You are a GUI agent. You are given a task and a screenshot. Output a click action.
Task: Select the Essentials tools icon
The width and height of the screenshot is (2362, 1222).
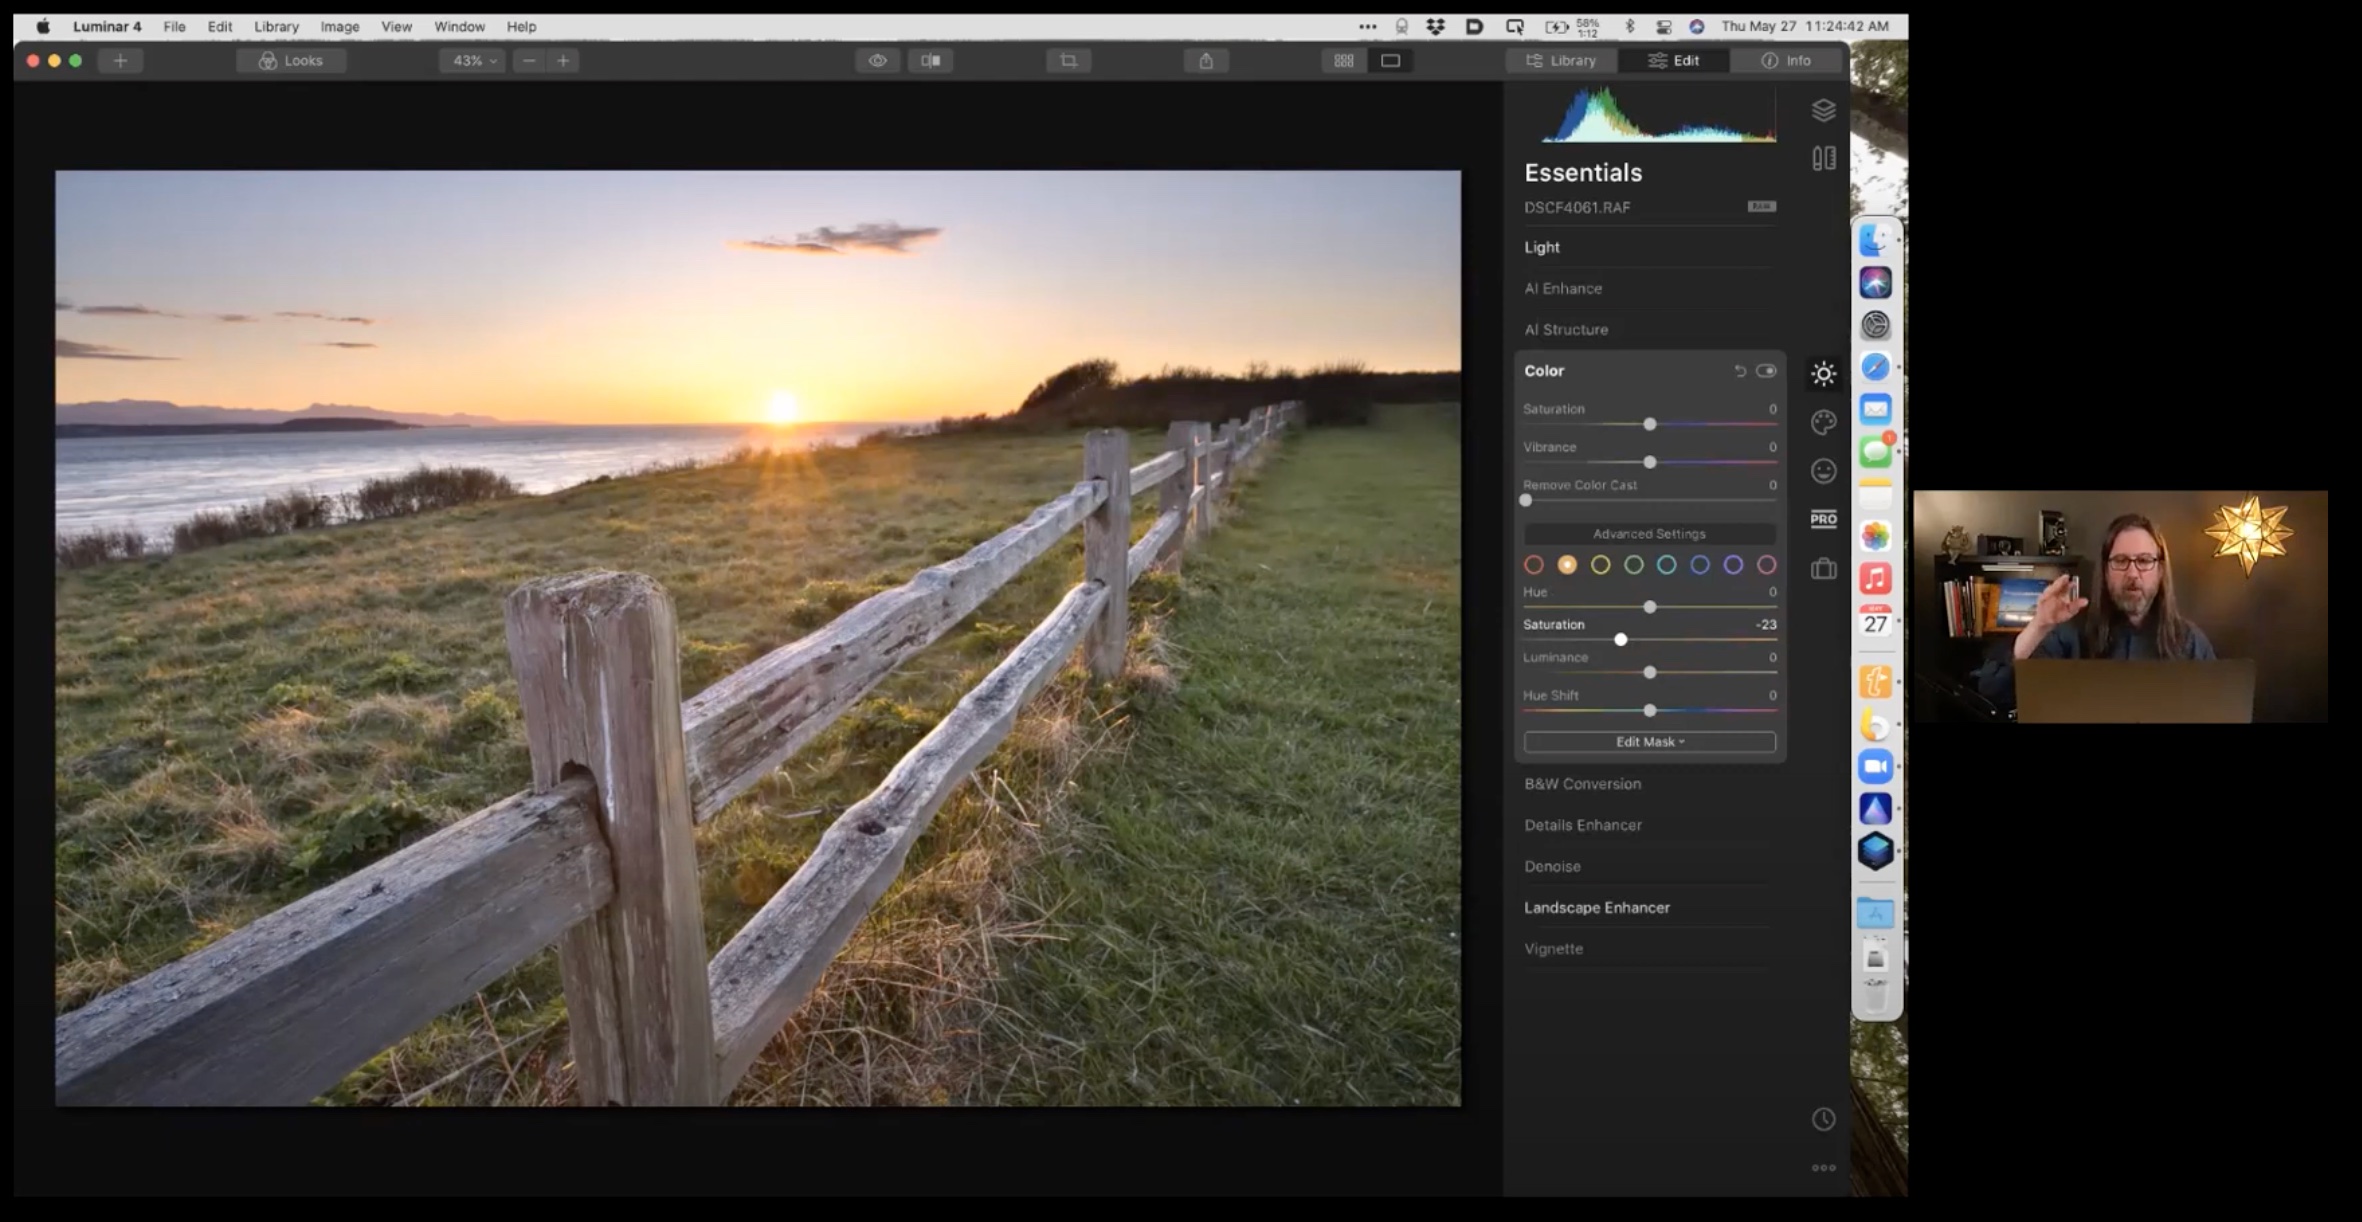point(1823,372)
